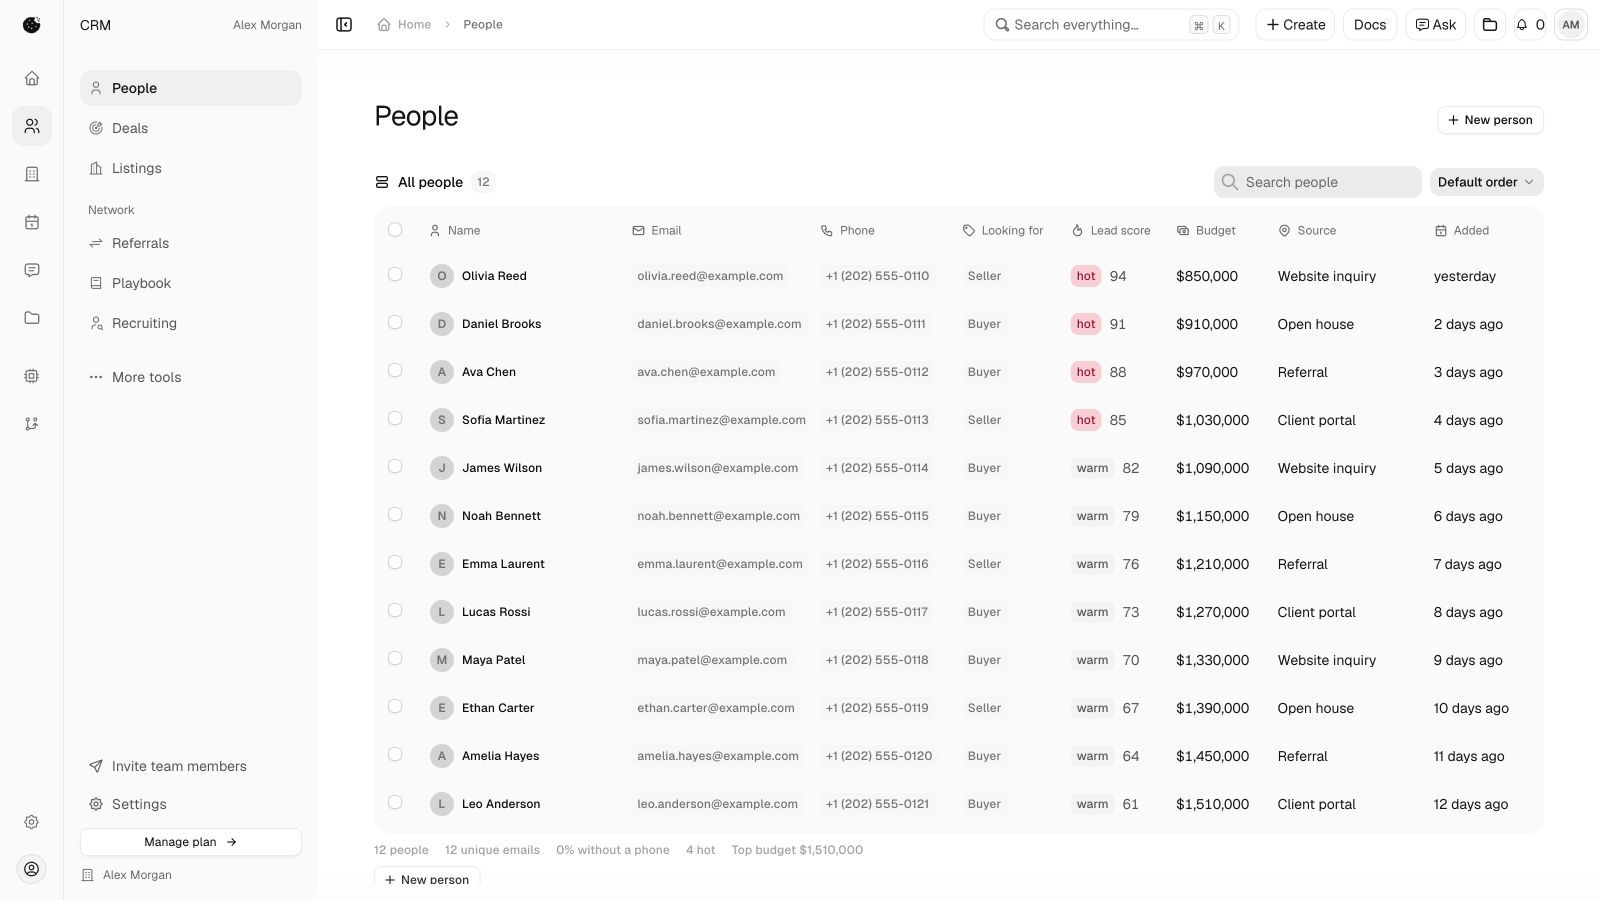Open Playbook in the sidebar

click(191, 283)
